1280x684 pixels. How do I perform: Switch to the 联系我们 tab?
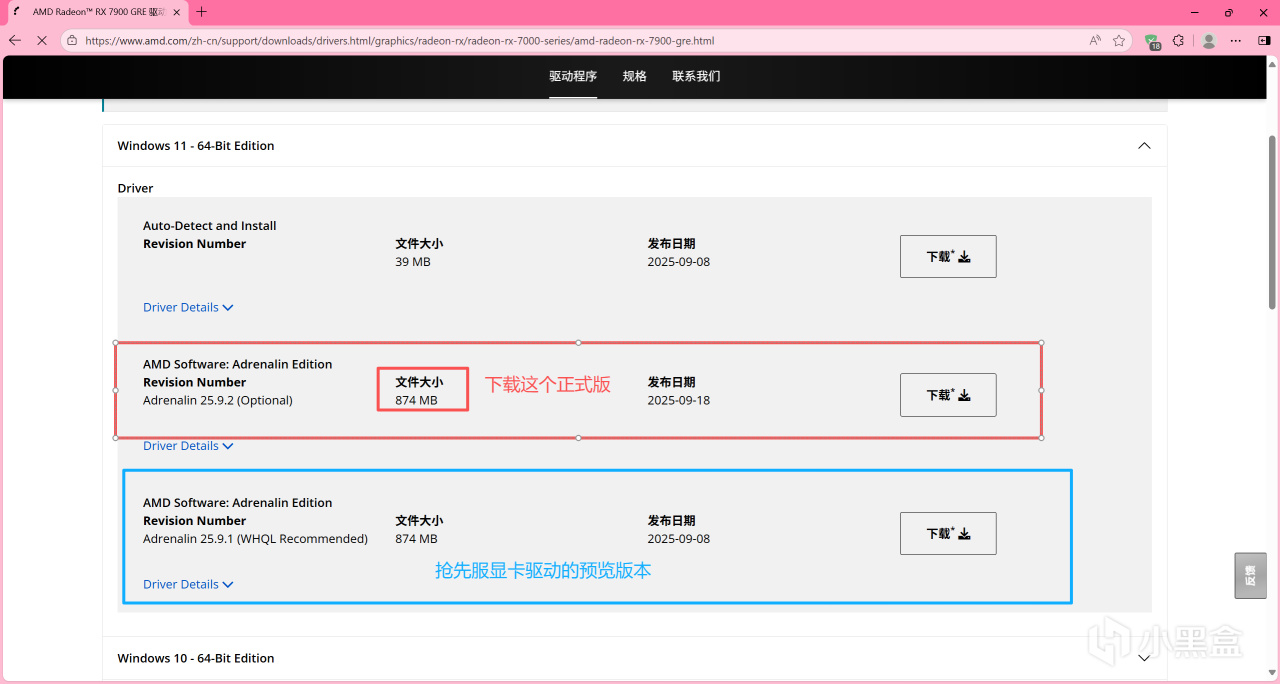696,76
